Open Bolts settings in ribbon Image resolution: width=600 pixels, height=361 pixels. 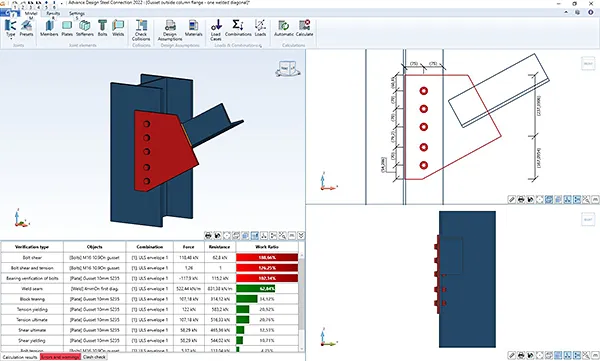(x=103, y=29)
